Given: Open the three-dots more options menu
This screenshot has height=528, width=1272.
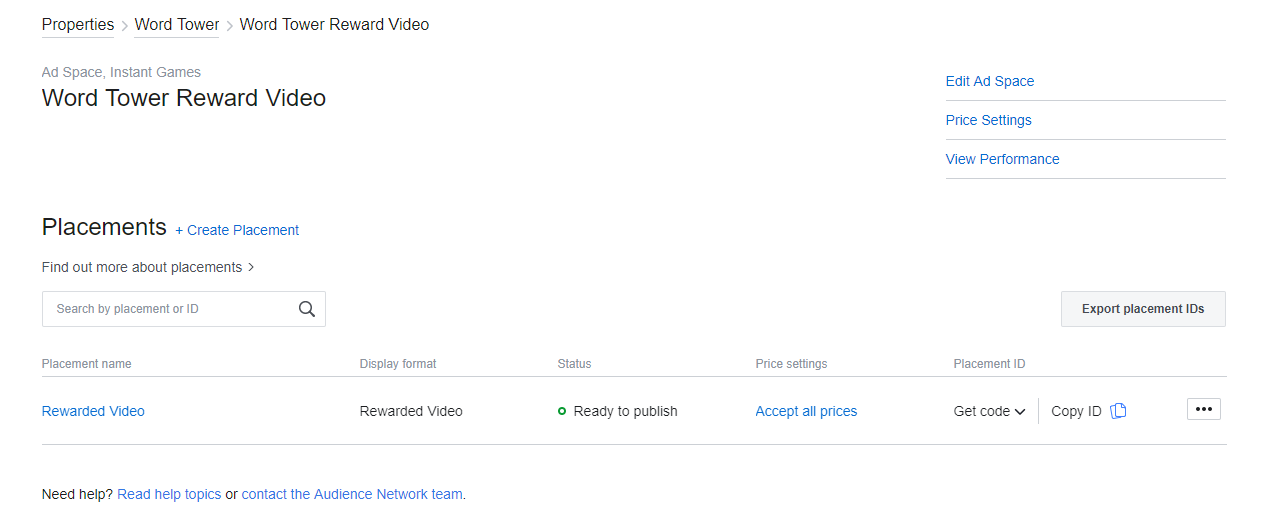Looking at the screenshot, I should [x=1204, y=409].
